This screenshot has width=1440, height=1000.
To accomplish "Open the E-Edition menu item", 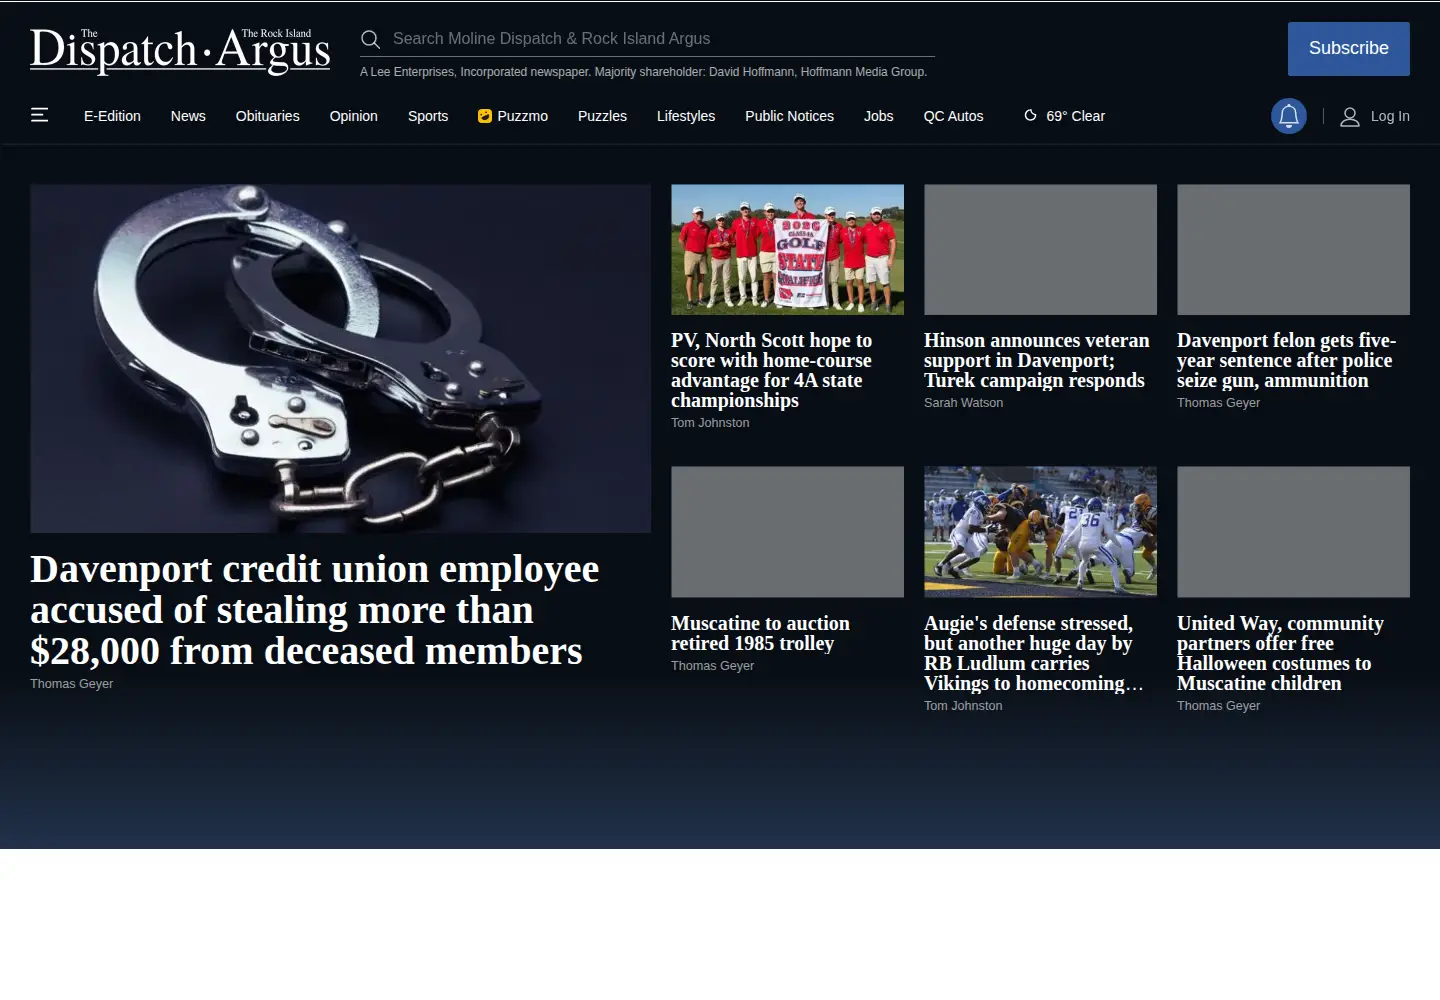I will click(x=112, y=116).
